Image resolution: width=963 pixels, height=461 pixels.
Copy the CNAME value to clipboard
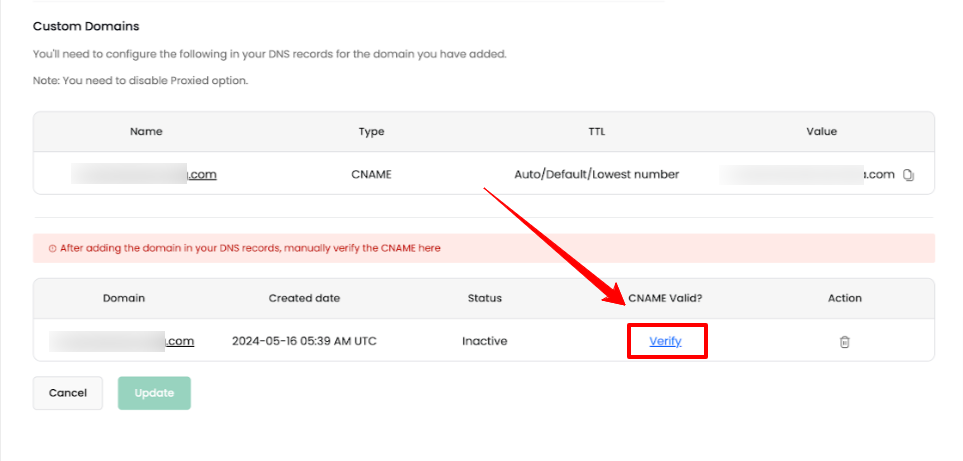coord(908,175)
